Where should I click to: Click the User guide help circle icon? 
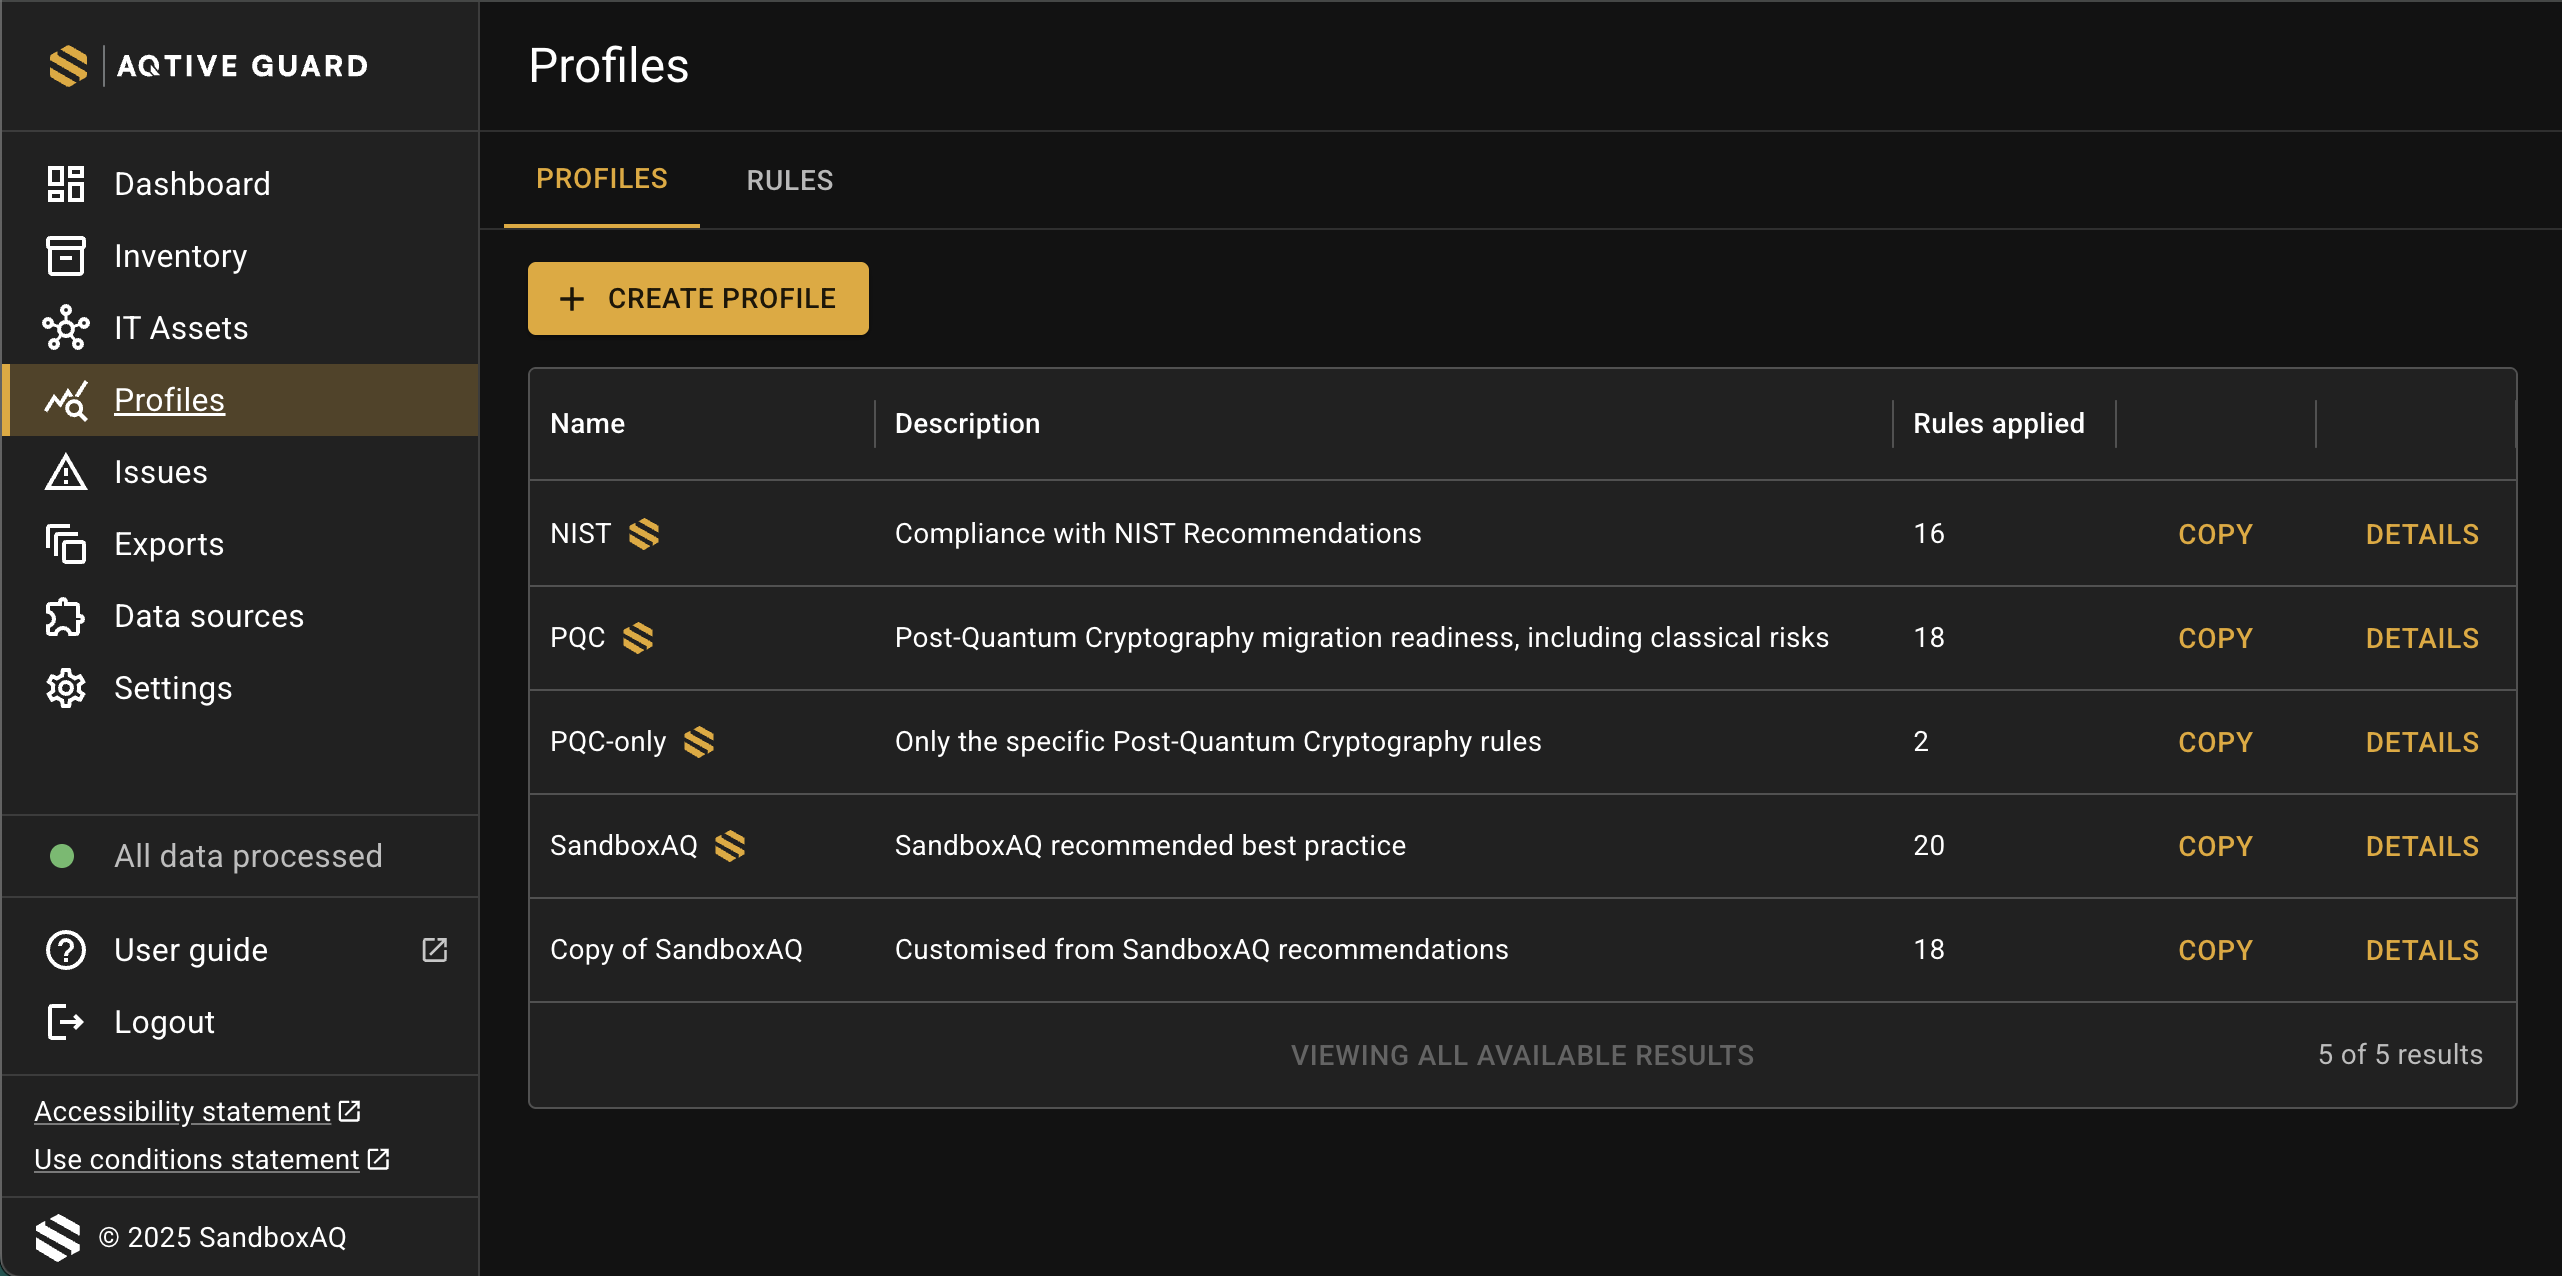(x=66, y=950)
